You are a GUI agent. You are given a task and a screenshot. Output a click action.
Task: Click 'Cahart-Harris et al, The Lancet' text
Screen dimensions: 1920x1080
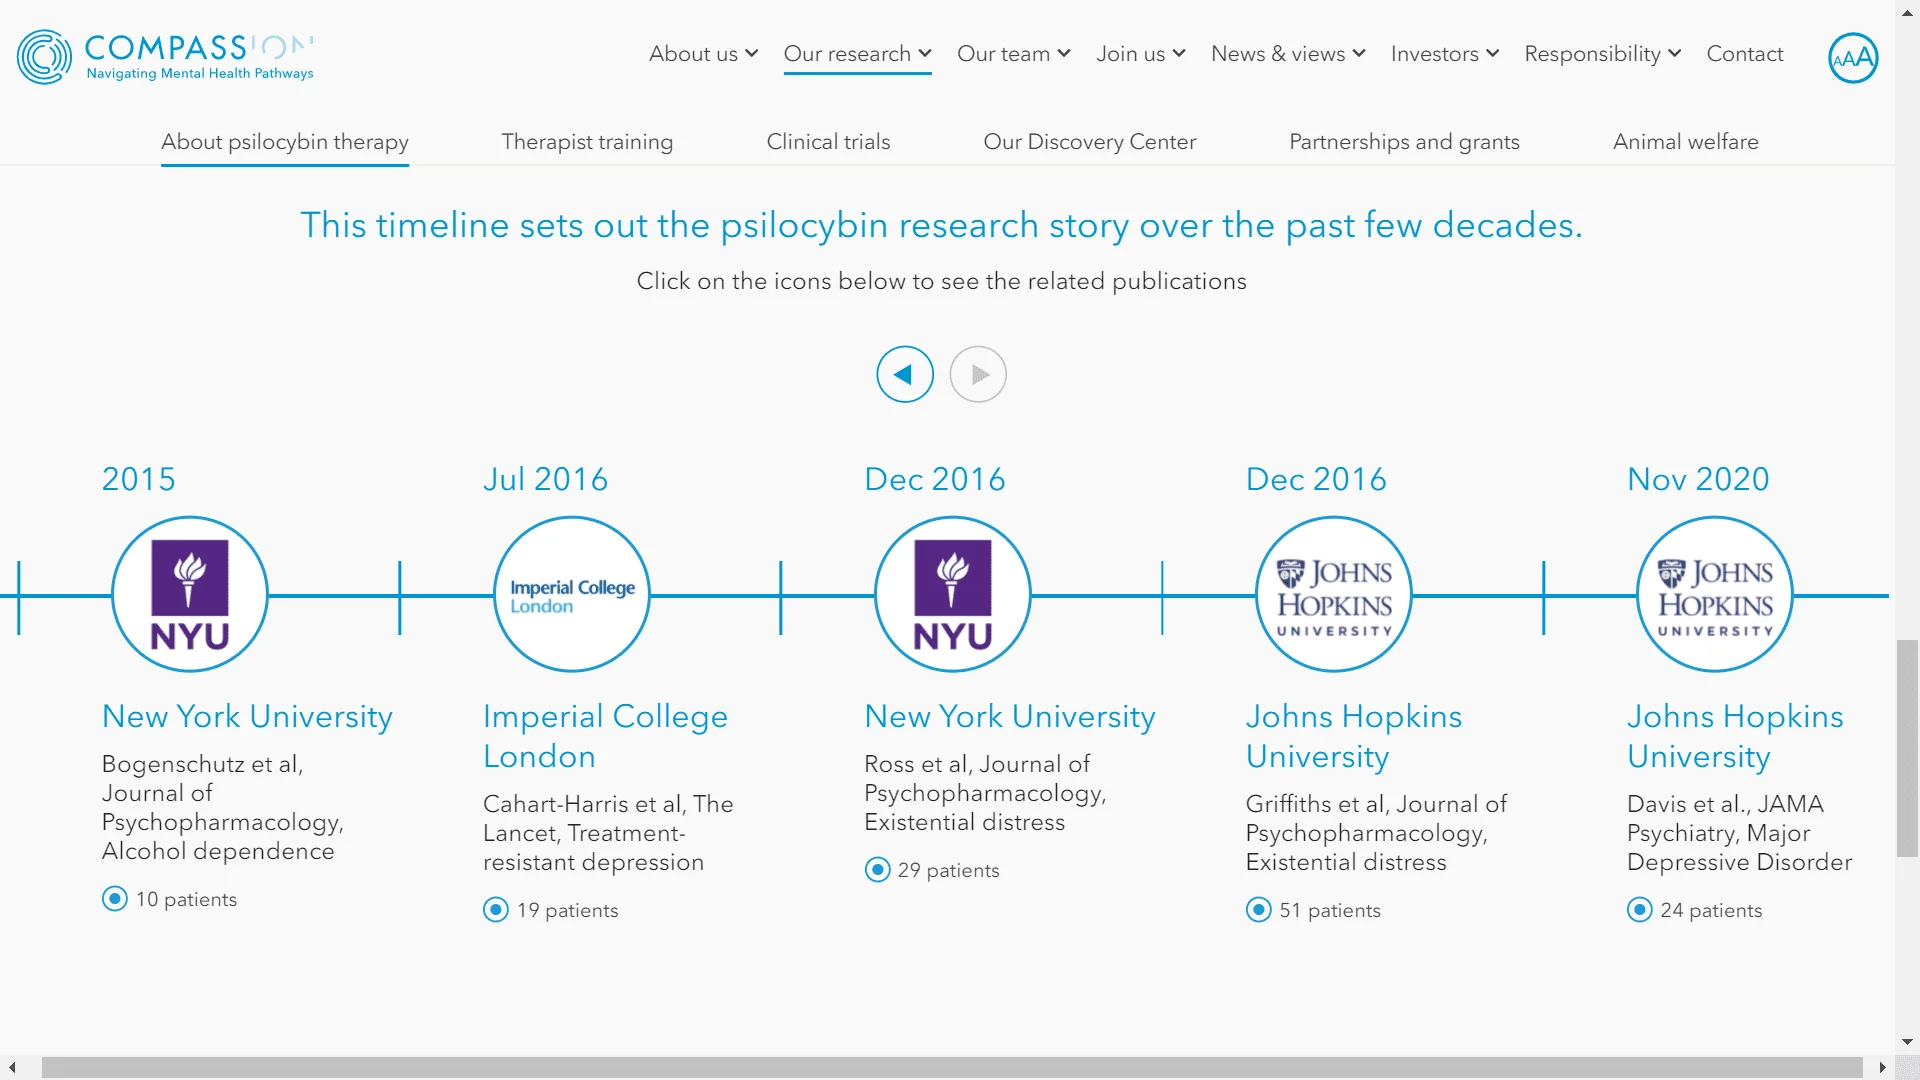pyautogui.click(x=608, y=833)
